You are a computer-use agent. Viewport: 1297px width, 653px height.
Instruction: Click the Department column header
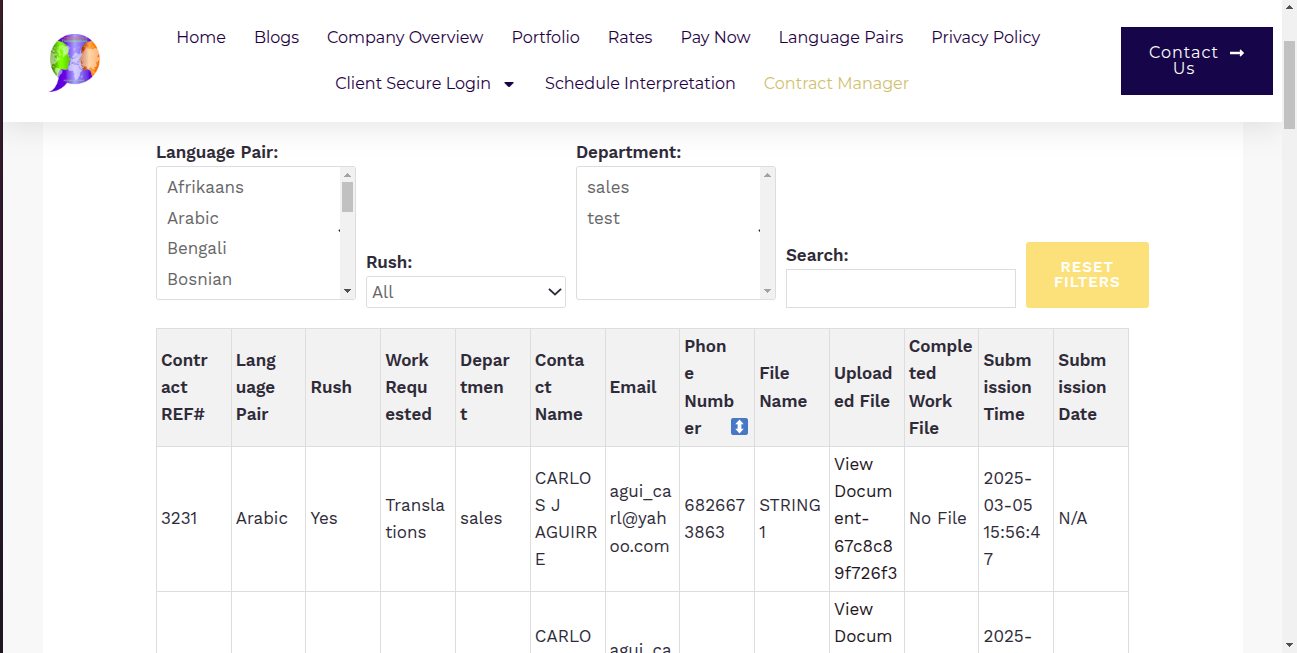point(493,387)
